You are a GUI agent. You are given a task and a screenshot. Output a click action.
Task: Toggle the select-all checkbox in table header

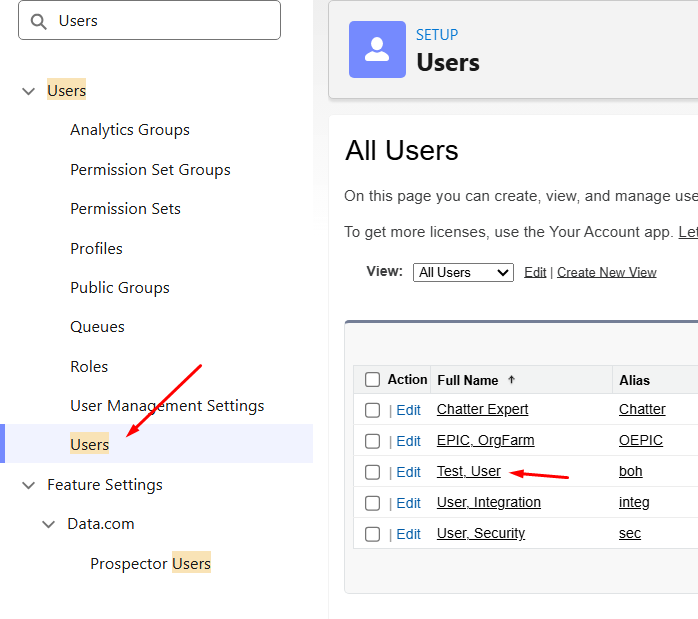click(x=373, y=380)
